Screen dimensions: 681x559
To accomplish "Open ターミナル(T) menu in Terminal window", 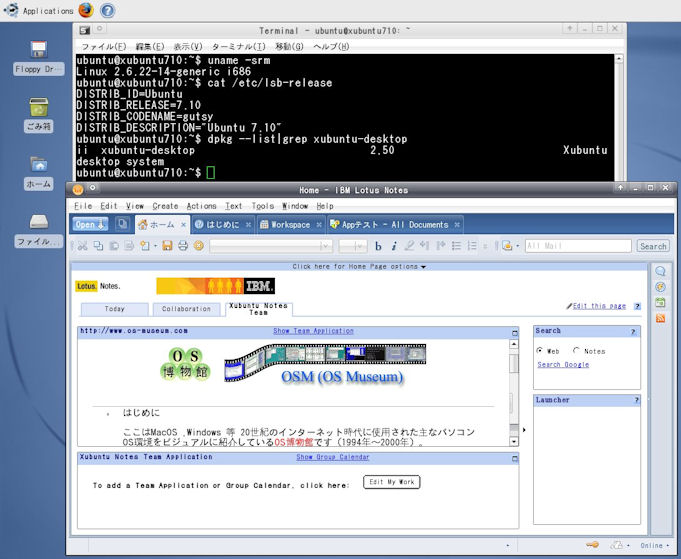I will click(x=238, y=46).
